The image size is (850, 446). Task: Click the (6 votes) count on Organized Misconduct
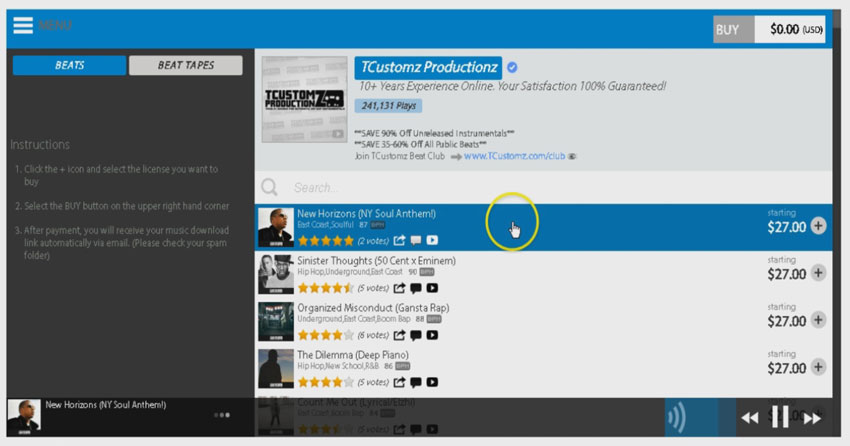coord(373,335)
